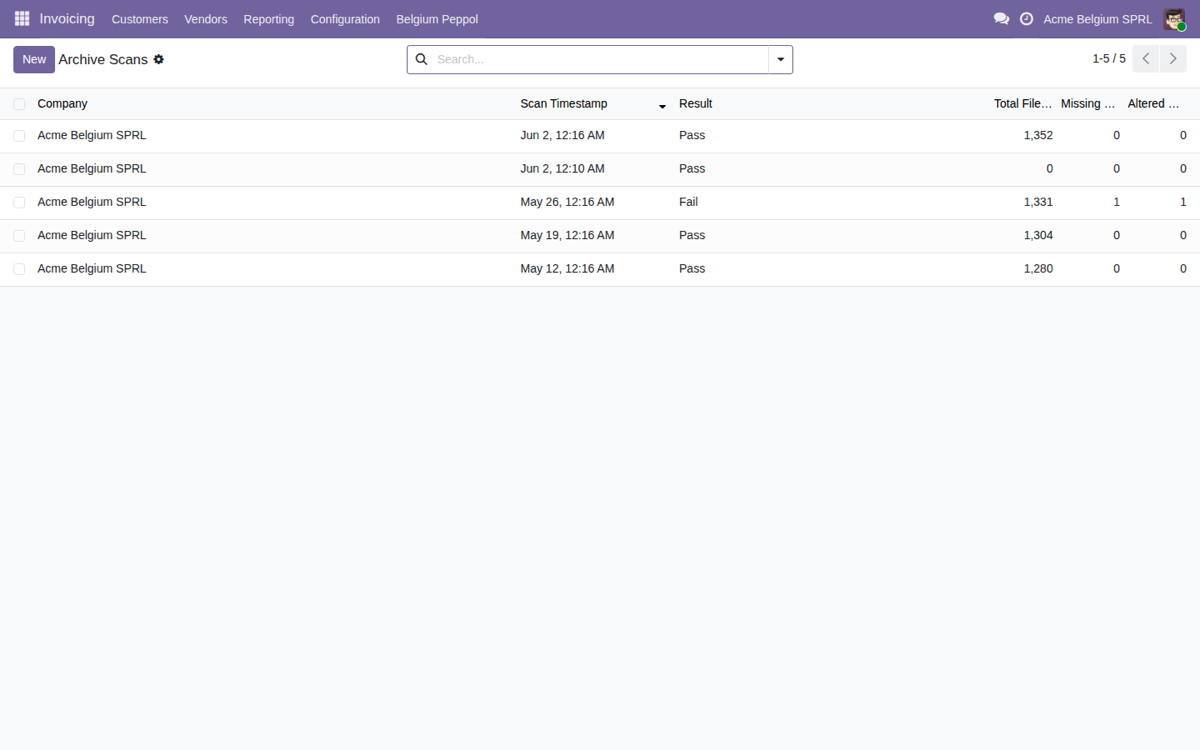Focus the Search input field
This screenshot has height=750, width=1200.
coord(600,60)
